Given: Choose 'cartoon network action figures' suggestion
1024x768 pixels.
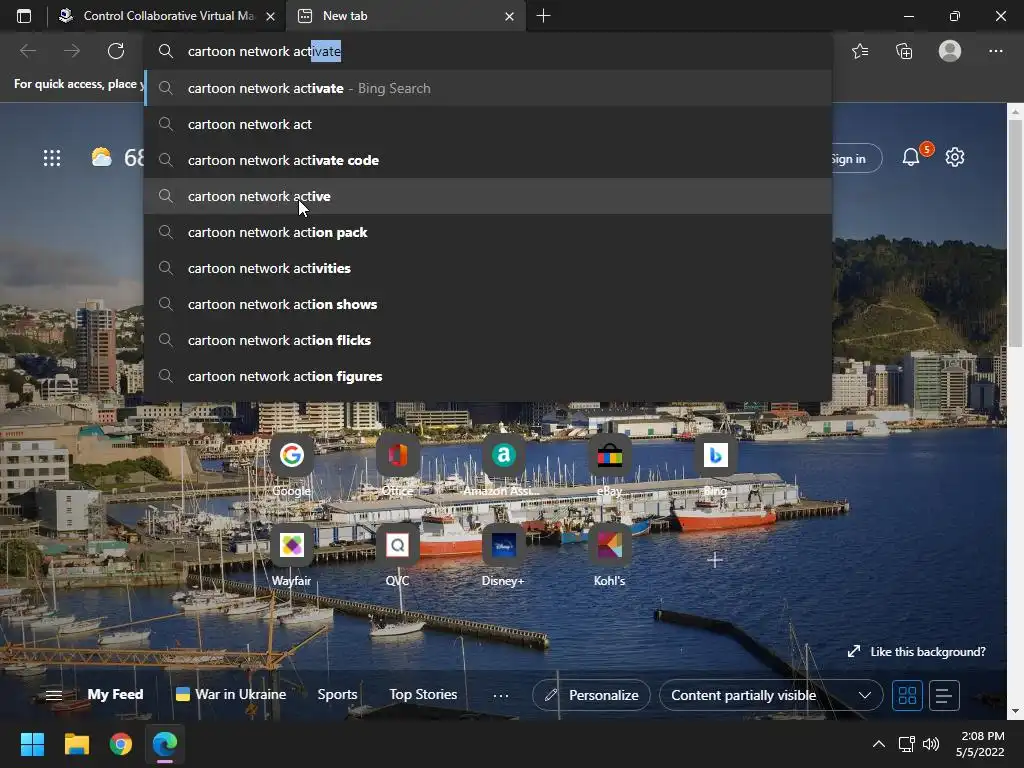Looking at the screenshot, I should tap(488, 376).
